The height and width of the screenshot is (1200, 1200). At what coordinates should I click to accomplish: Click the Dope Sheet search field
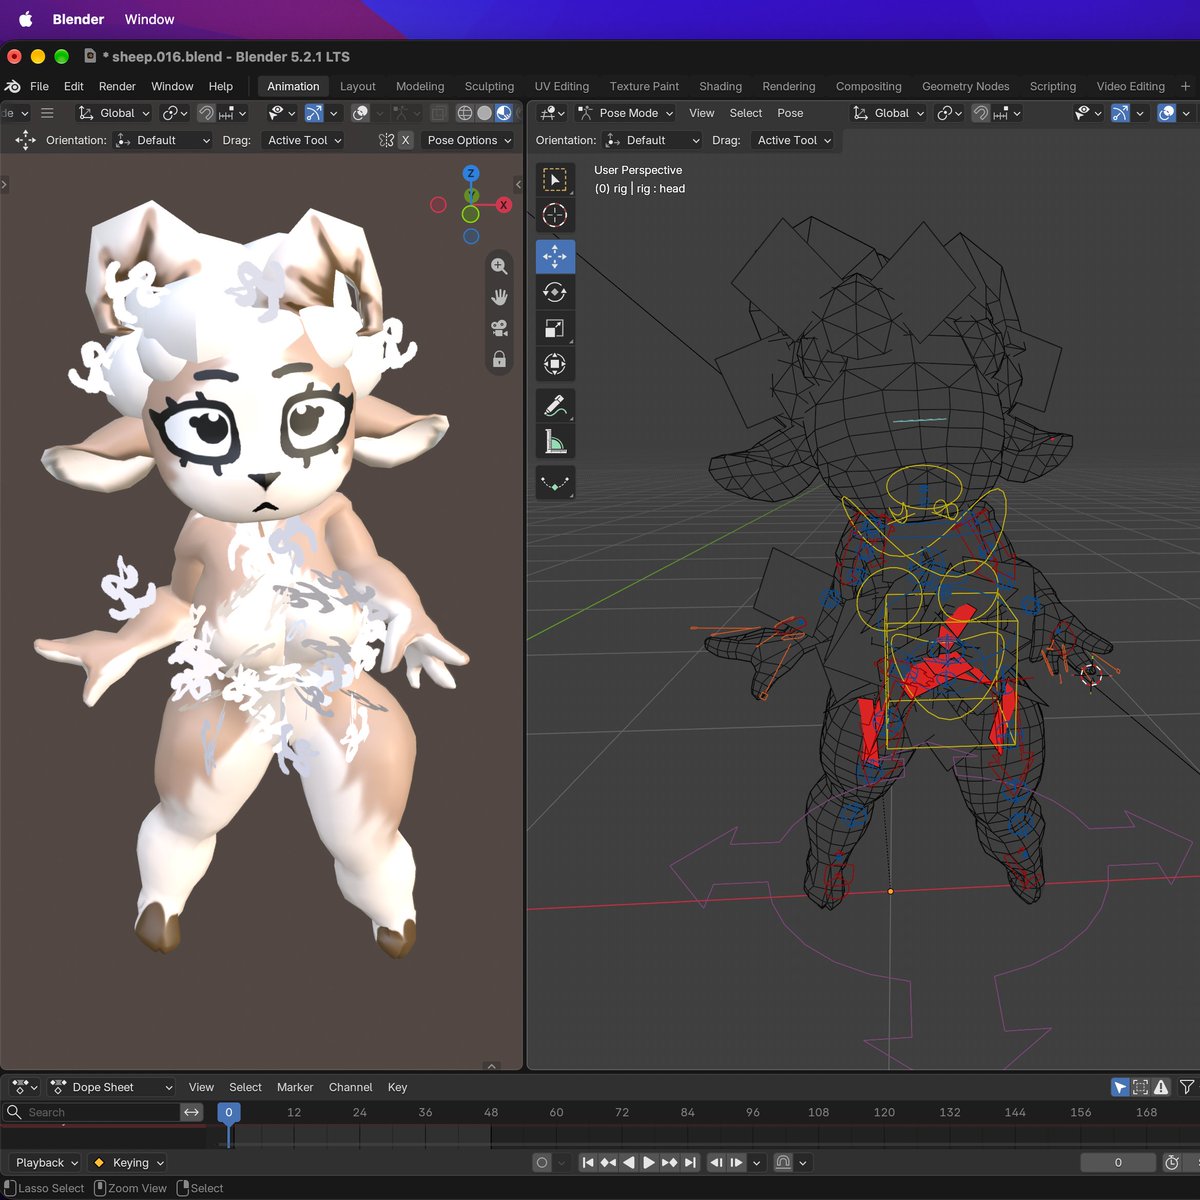click(x=91, y=1112)
